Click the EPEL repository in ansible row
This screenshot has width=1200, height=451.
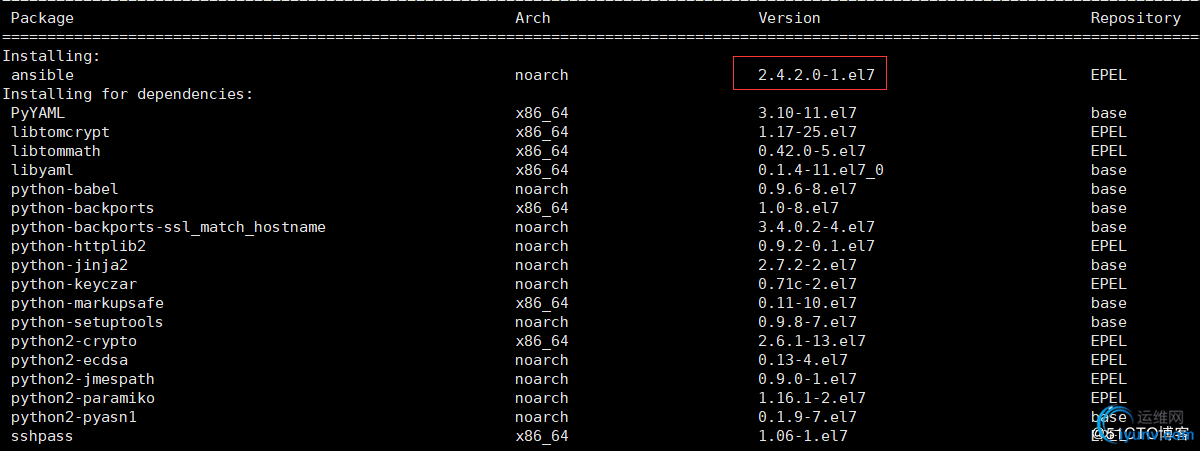(x=1109, y=75)
